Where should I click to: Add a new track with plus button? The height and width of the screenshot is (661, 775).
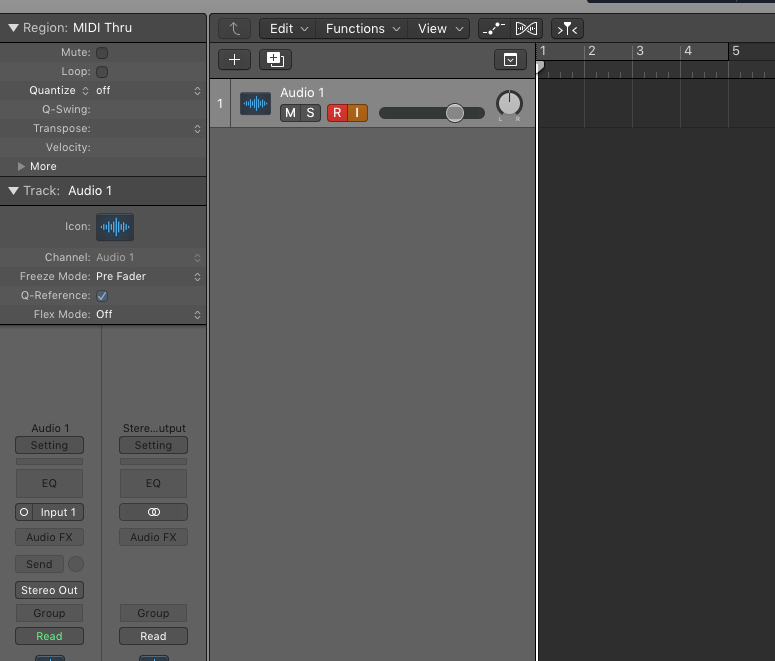234,60
